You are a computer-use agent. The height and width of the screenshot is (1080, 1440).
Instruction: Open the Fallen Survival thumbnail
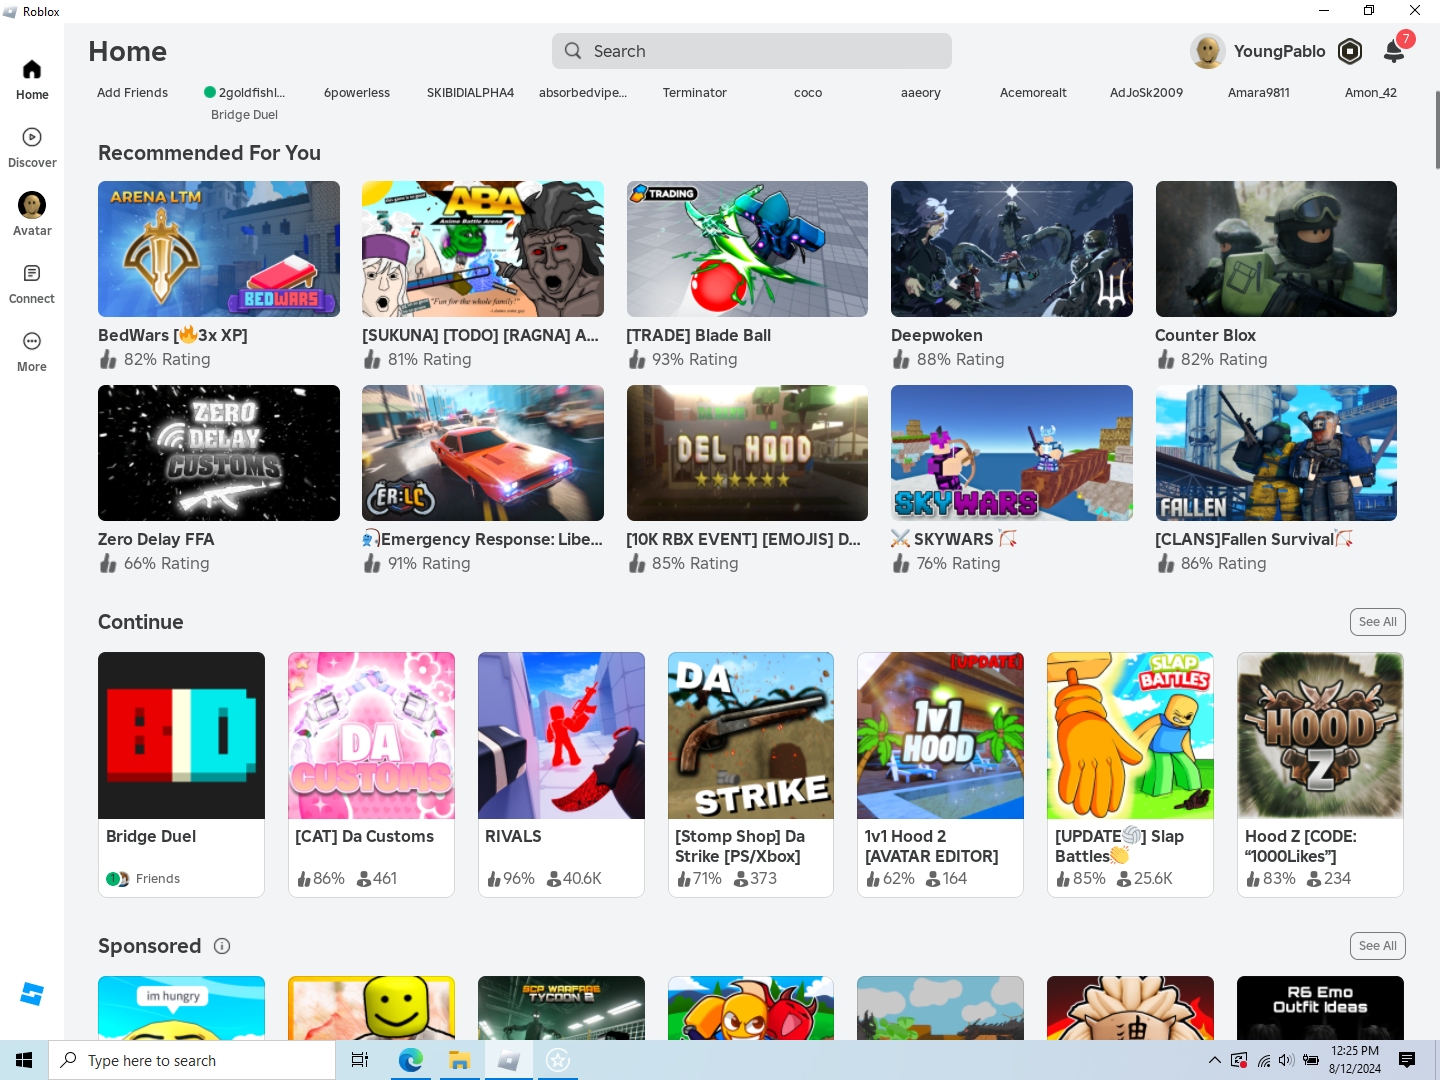[x=1276, y=453]
